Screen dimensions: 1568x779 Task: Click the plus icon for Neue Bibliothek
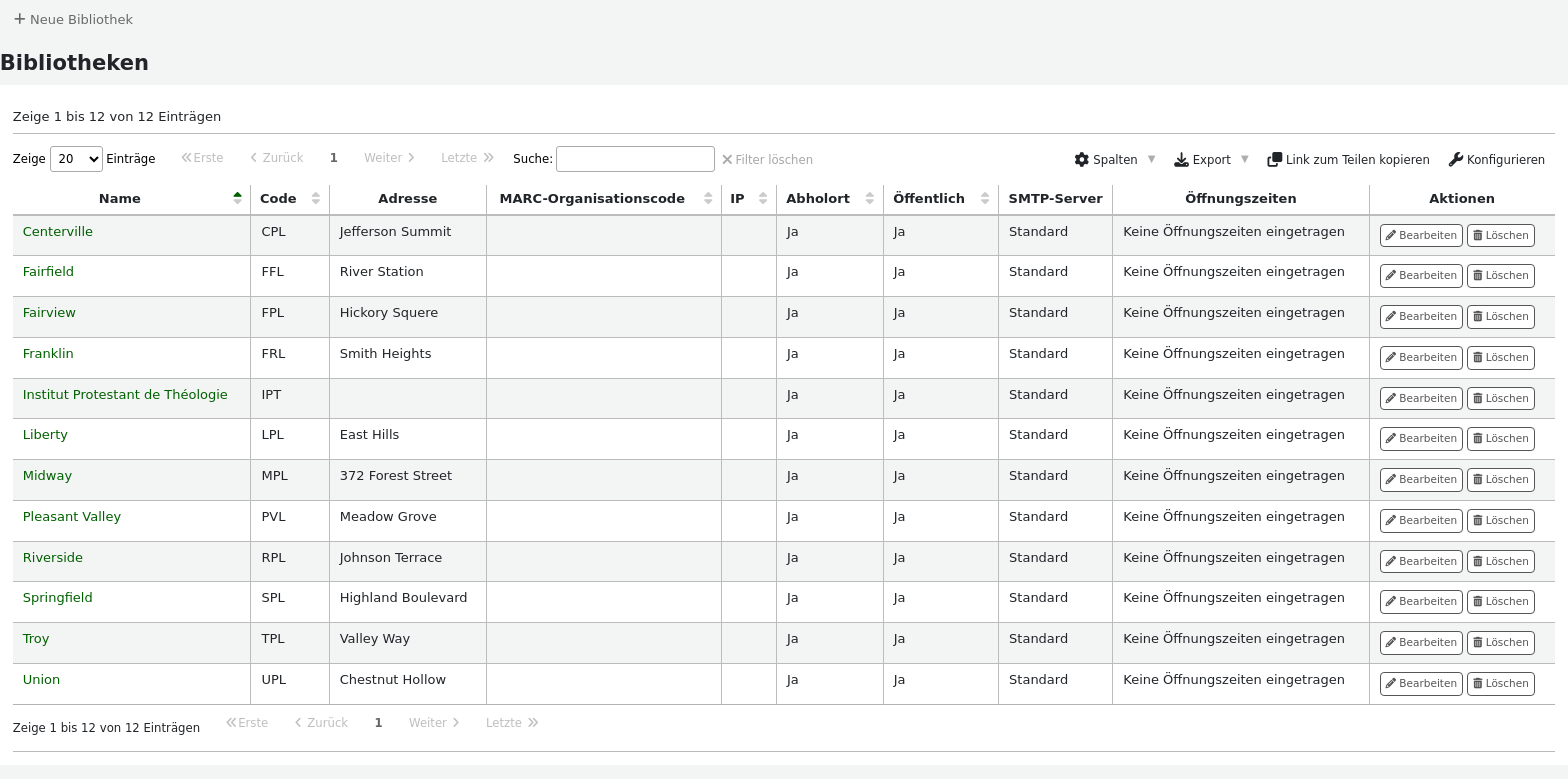click(x=19, y=19)
